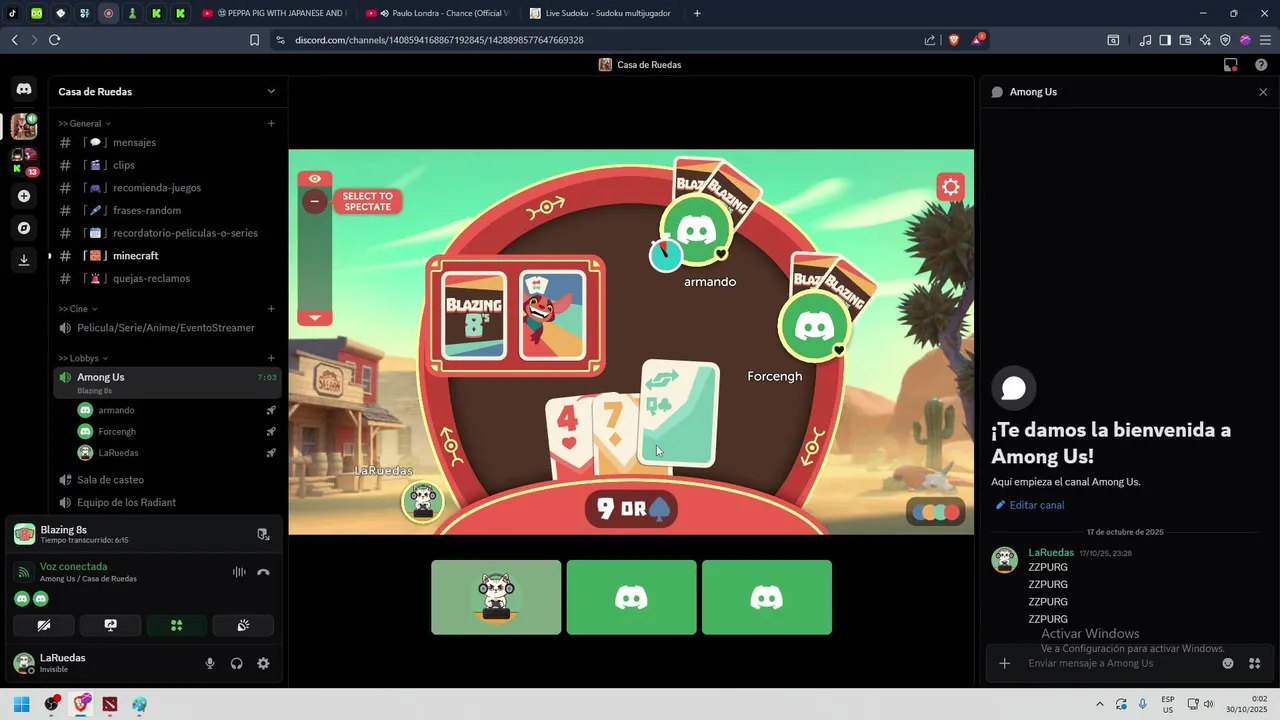The image size is (1280, 720).
Task: Select armando's player avatar in game
Action: [x=697, y=230]
